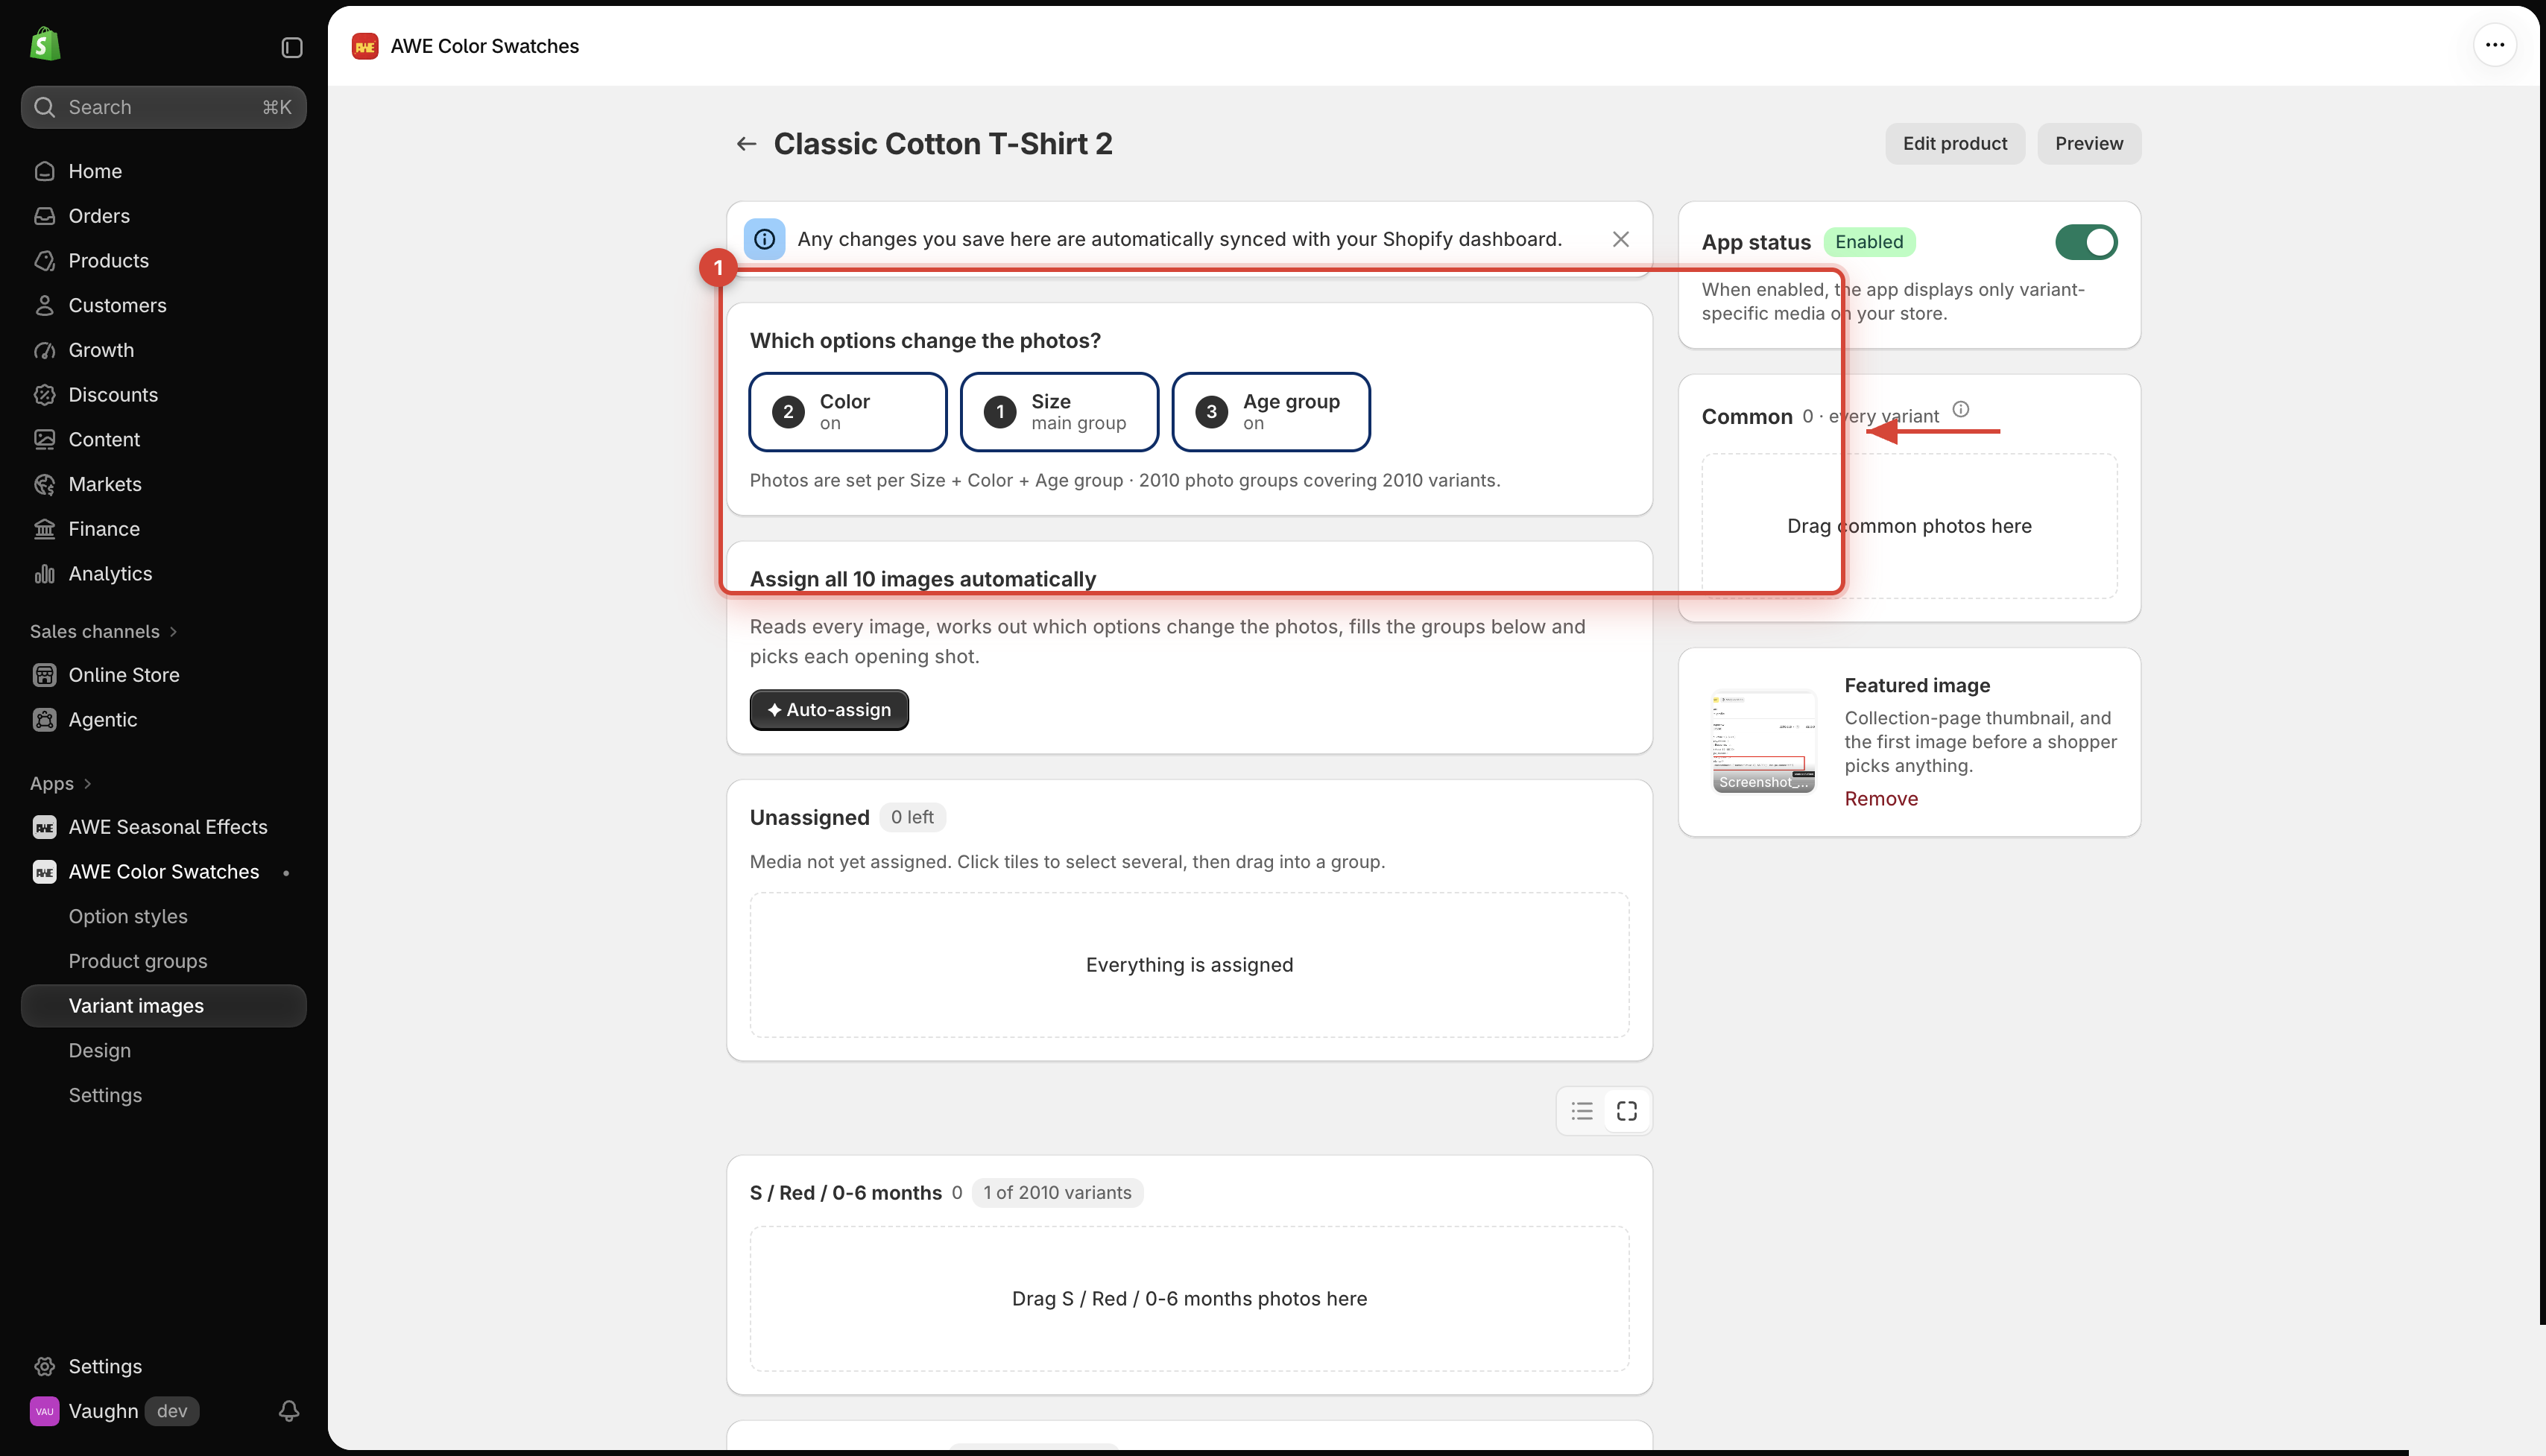Click the info icon next to Common

(1960, 409)
